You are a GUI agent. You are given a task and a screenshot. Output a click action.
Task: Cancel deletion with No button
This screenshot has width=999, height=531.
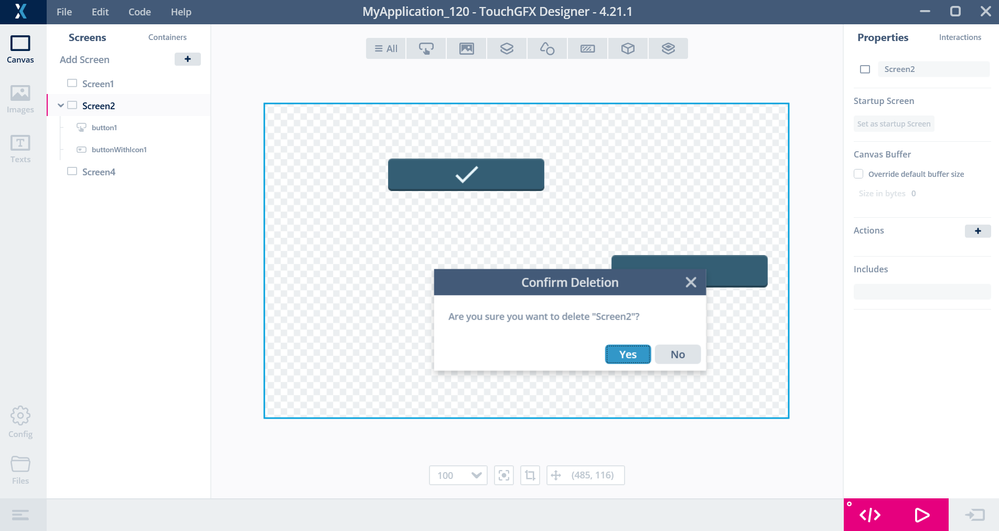(x=678, y=354)
